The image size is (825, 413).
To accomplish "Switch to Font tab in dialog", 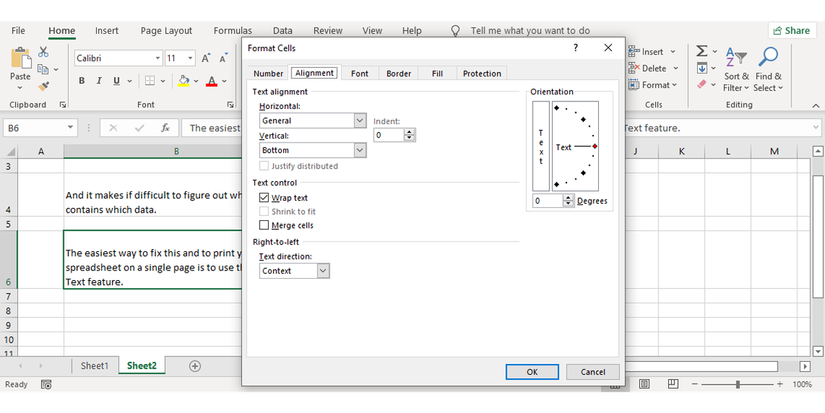I will pyautogui.click(x=360, y=74).
